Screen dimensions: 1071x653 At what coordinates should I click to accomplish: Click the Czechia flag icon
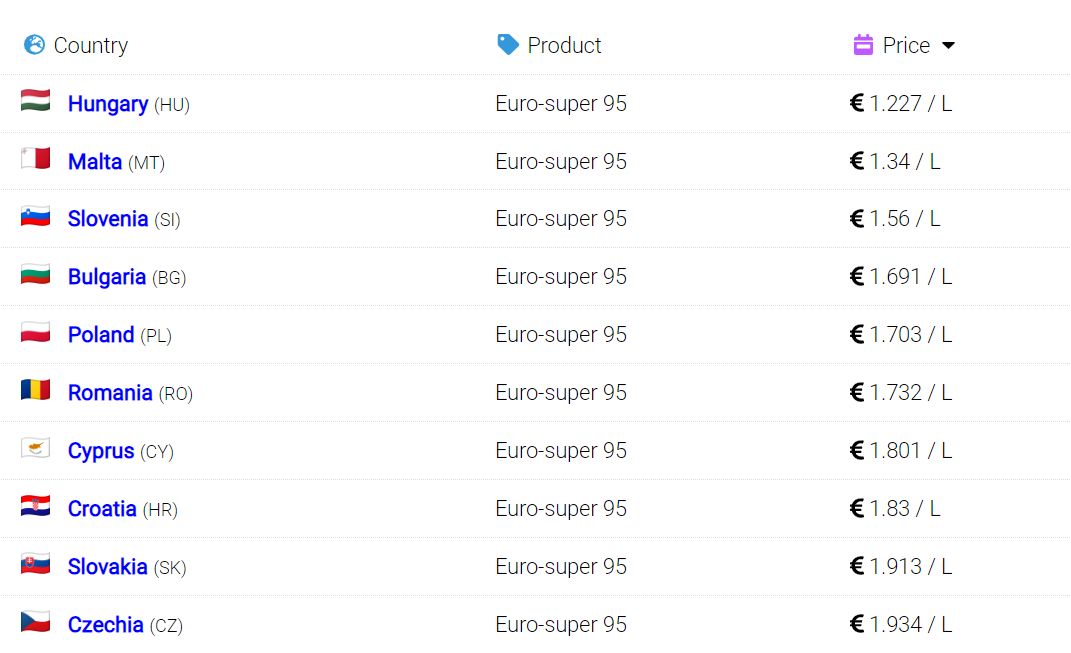[36, 622]
